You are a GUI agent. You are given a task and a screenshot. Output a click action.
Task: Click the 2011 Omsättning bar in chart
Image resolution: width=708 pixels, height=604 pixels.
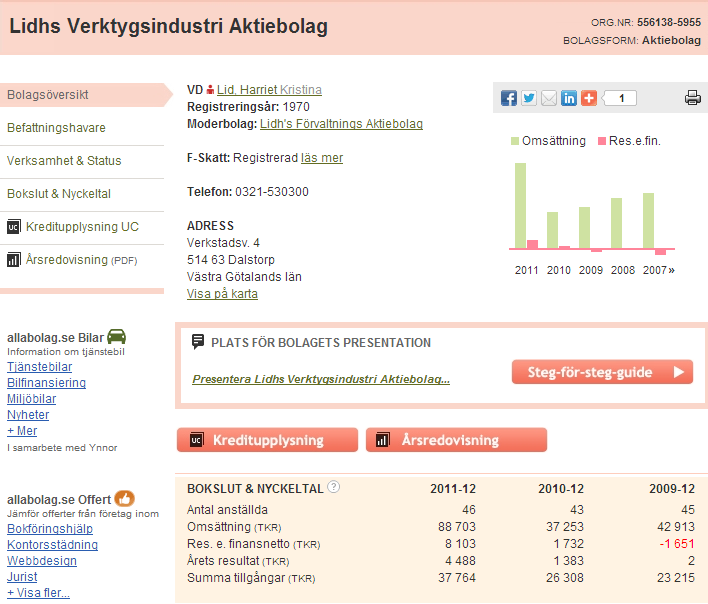(520, 205)
